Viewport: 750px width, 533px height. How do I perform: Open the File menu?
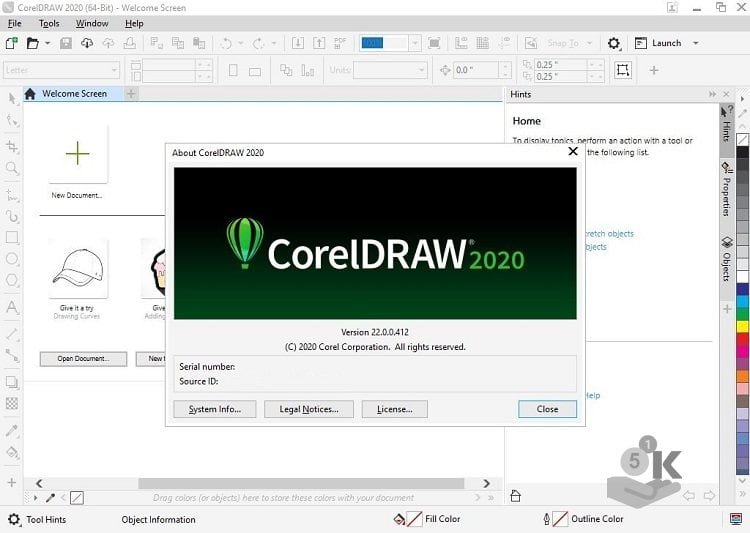tap(14, 23)
